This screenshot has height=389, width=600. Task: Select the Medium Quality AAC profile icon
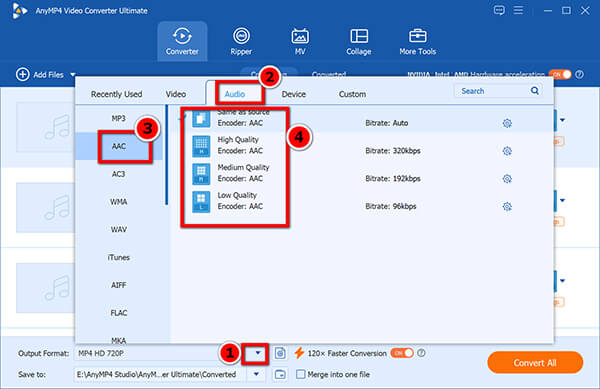[201, 174]
